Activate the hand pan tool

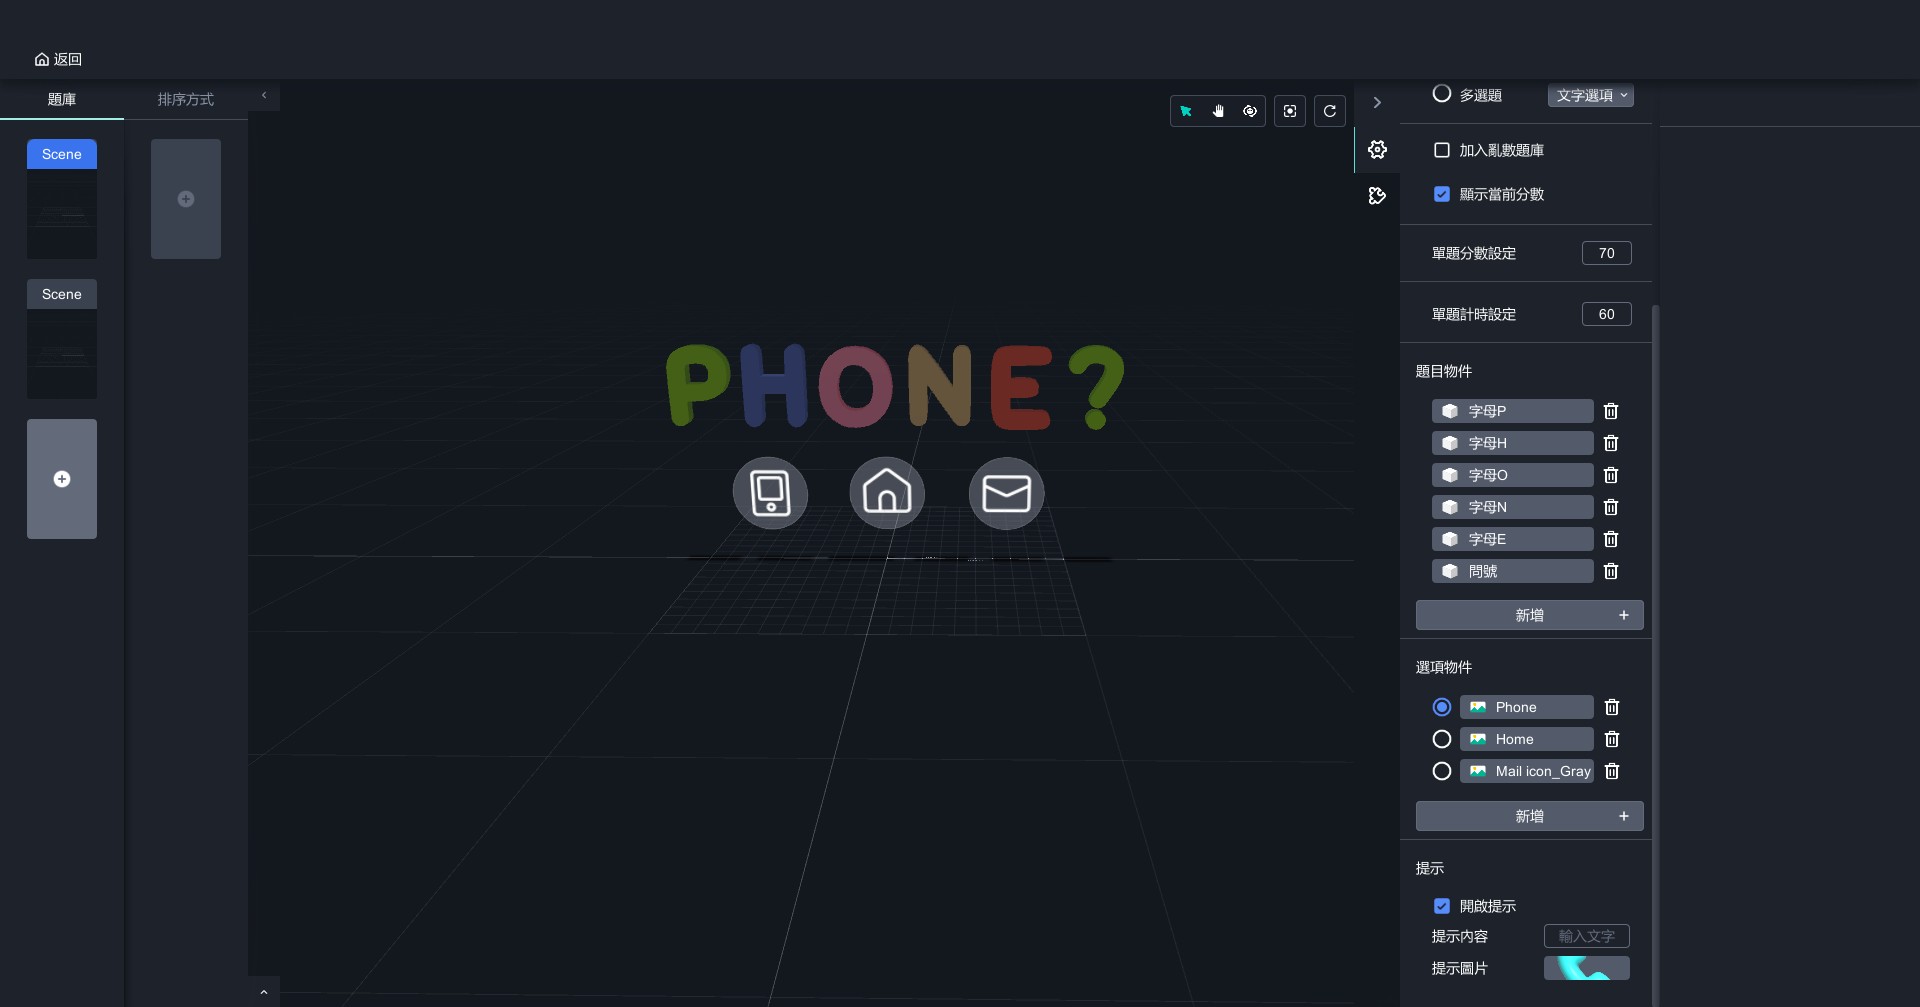point(1218,111)
